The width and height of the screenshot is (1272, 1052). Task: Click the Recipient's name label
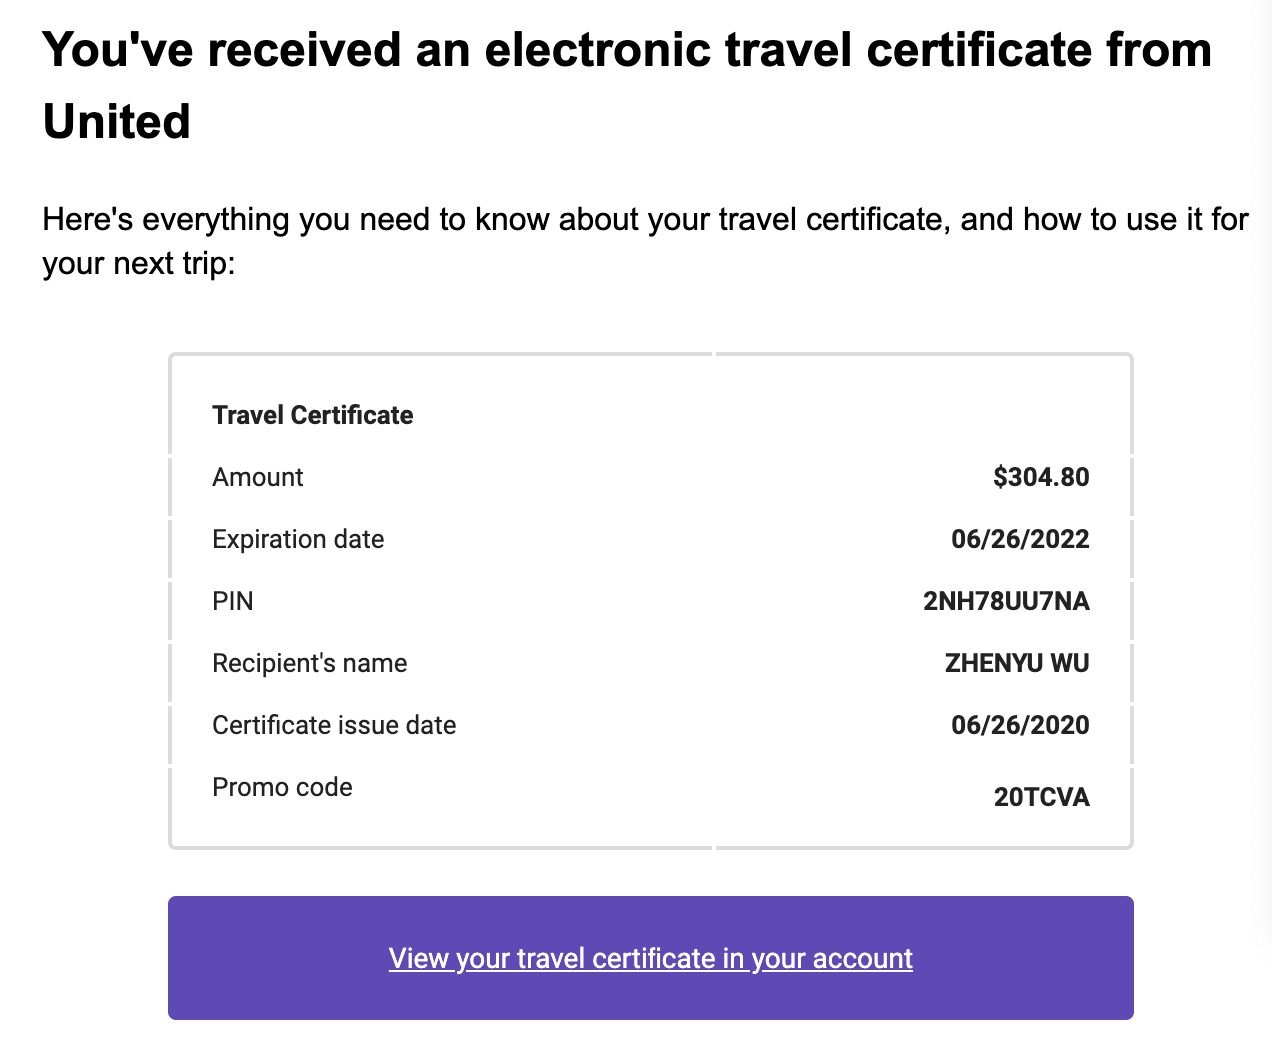(x=310, y=663)
